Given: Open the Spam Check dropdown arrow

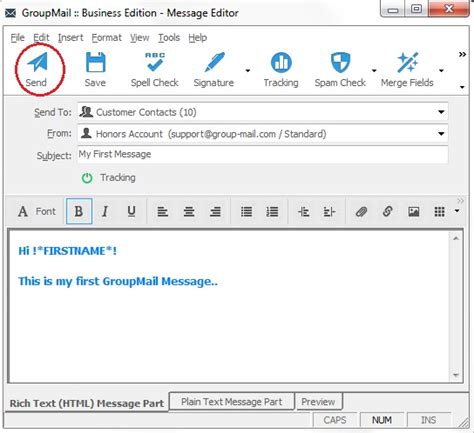Looking at the screenshot, I should pyautogui.click(x=374, y=70).
